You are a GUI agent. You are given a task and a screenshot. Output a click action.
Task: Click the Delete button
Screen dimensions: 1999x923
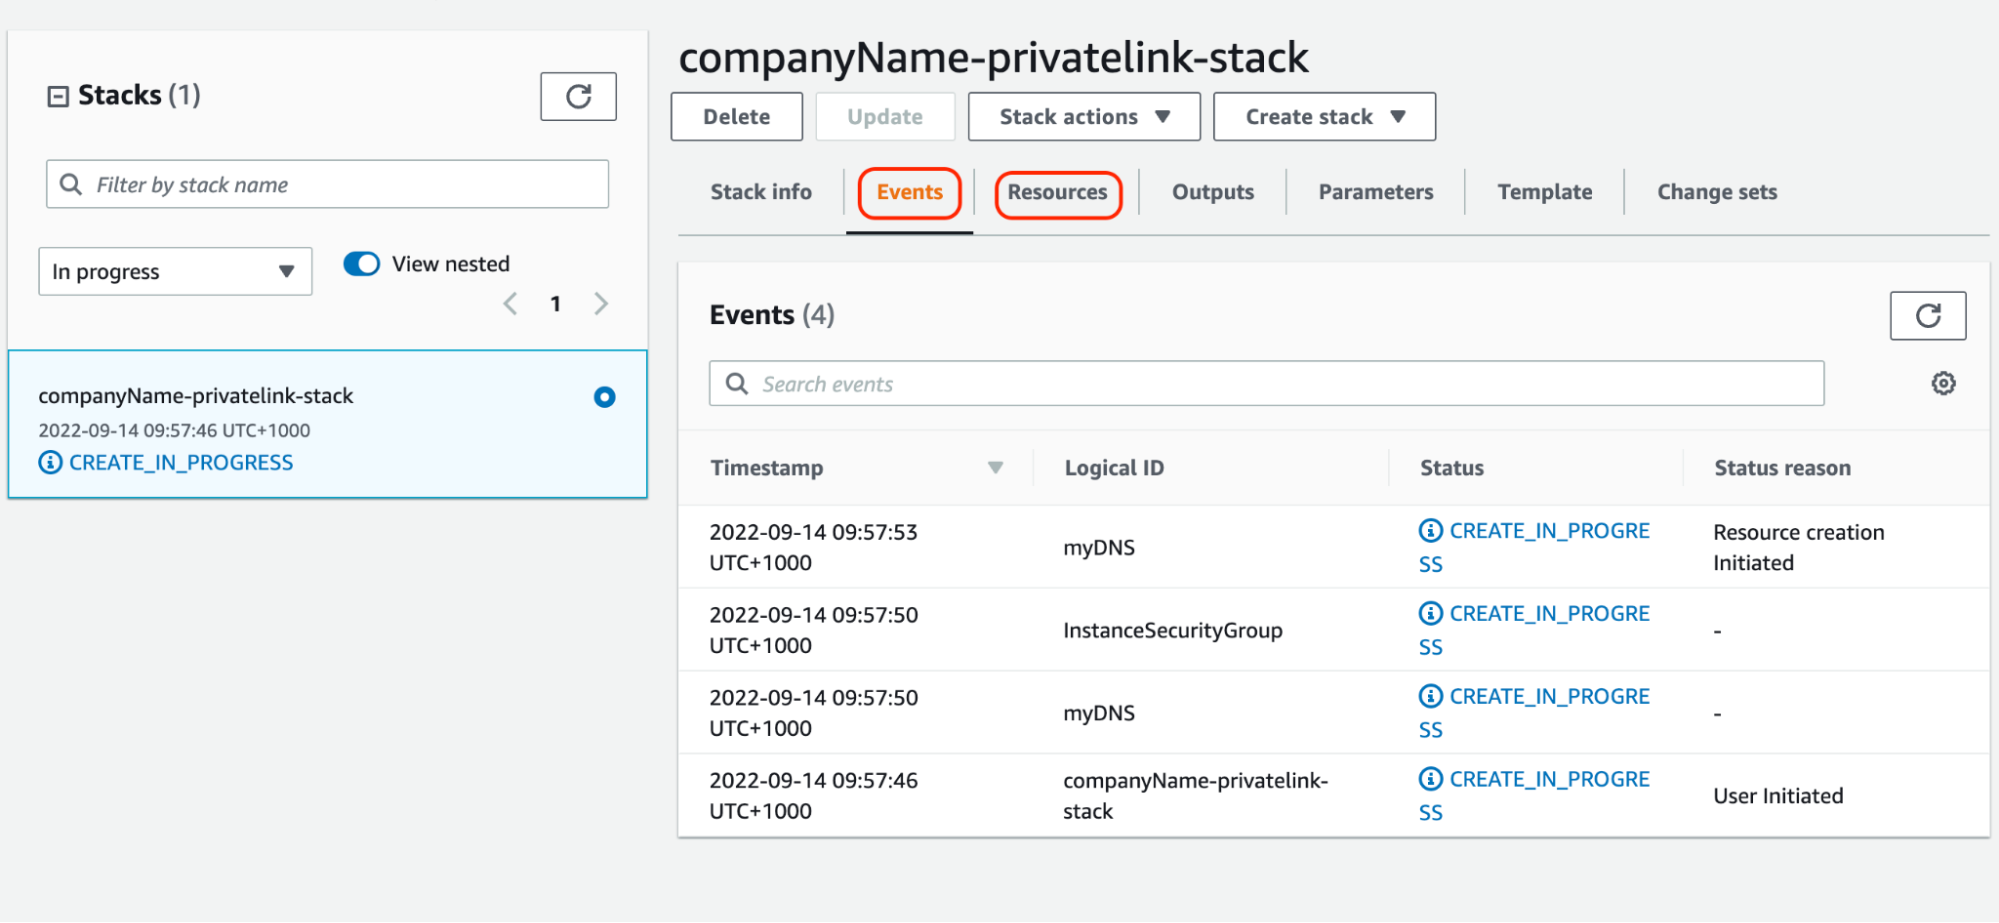tap(736, 117)
